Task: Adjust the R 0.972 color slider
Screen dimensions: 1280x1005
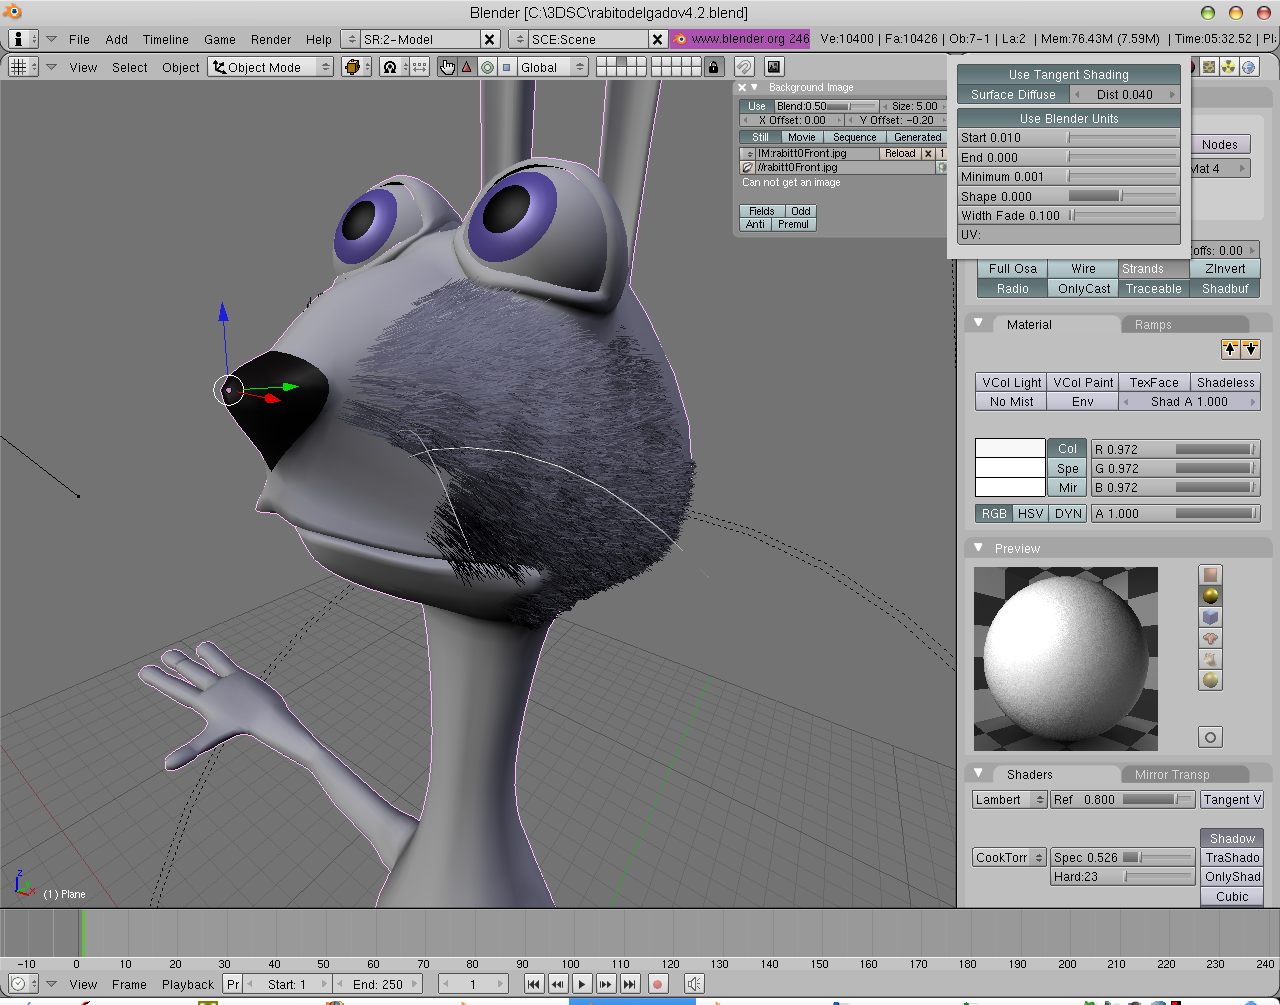Action: tap(1175, 450)
